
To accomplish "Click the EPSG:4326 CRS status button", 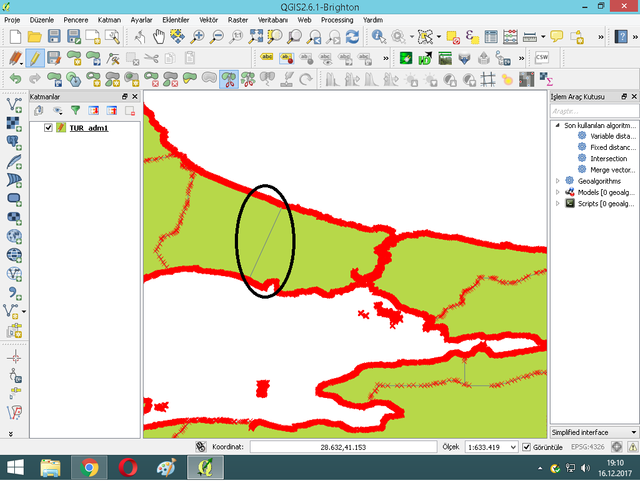I will (x=587, y=447).
